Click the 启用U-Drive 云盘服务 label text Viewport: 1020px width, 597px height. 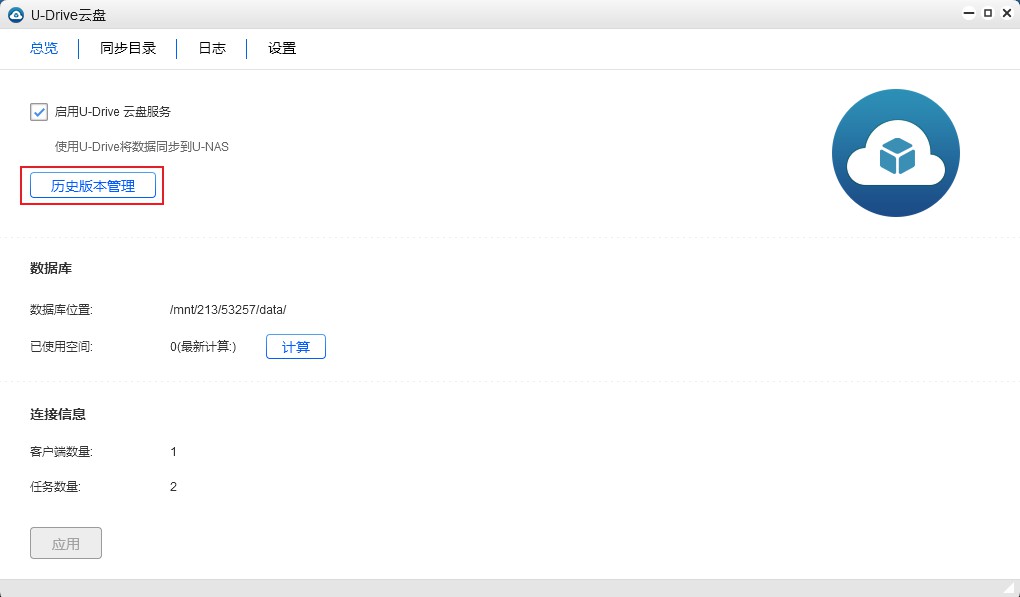[x=119, y=112]
